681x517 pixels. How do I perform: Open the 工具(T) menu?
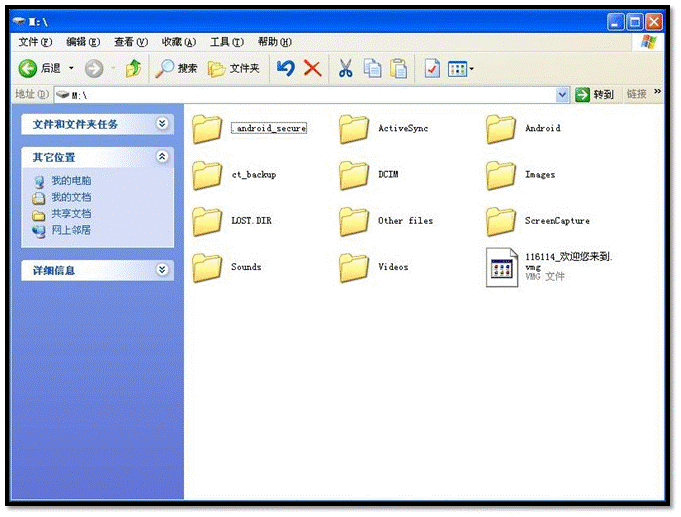coord(226,42)
